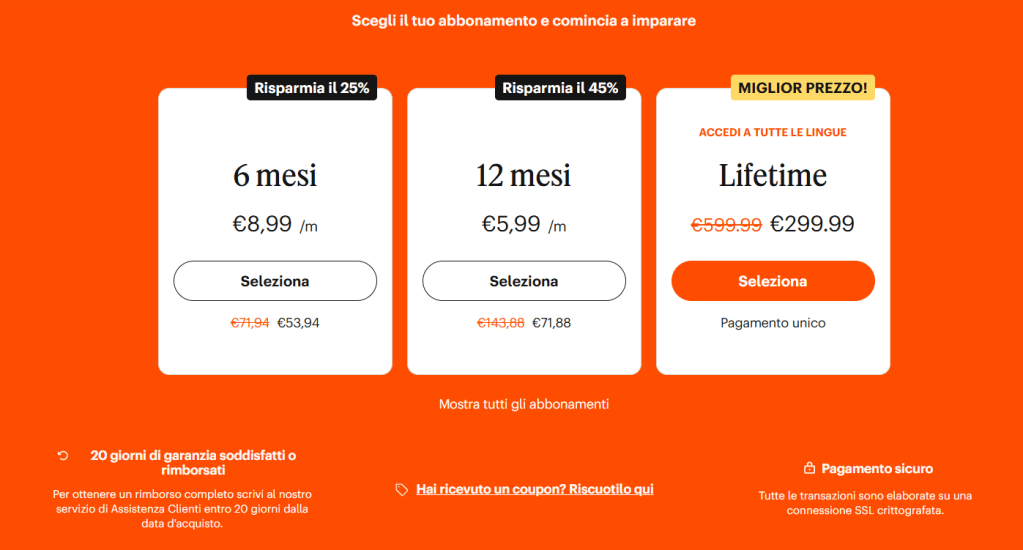Viewport: 1023px width, 550px height.
Task: Click the yellow 'MIGLIOR PREZZO!' badge
Action: [x=803, y=88]
